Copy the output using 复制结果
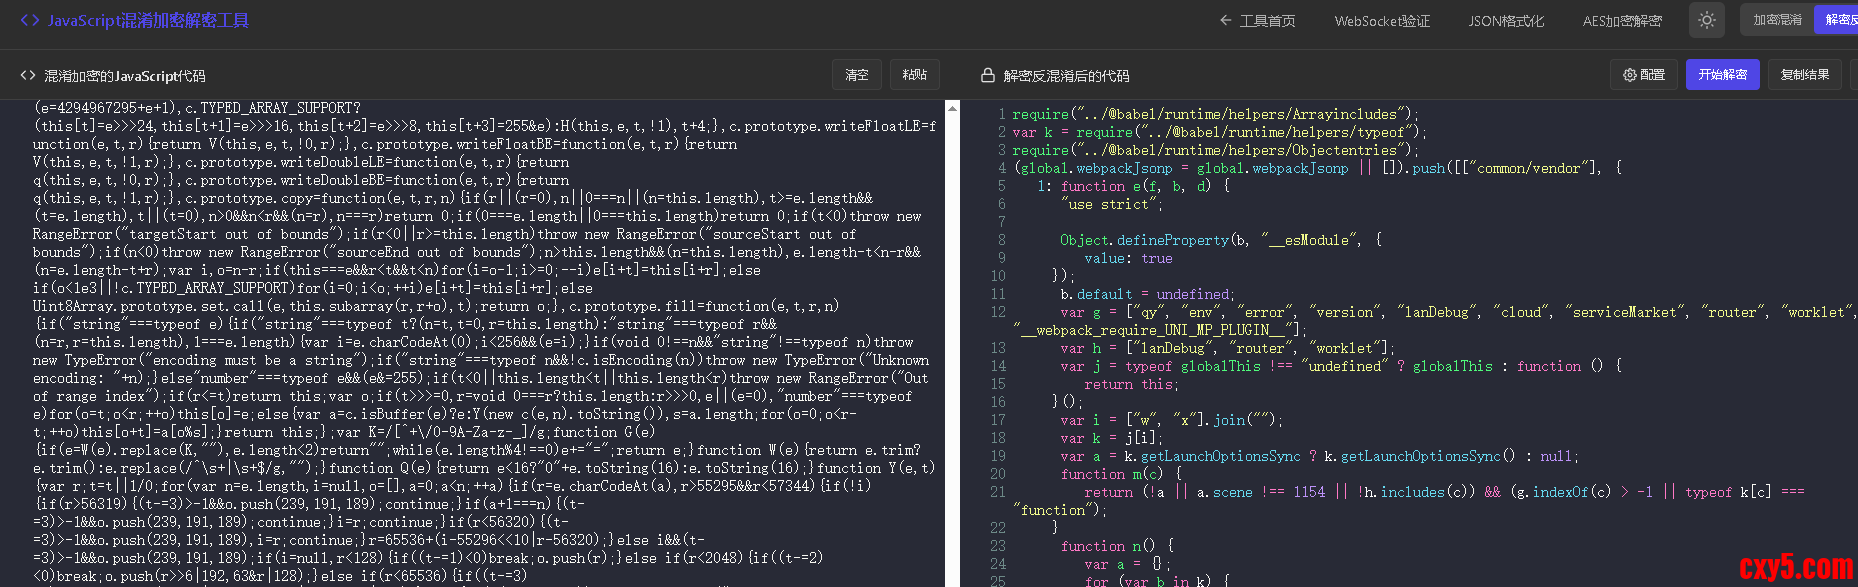The image size is (1858, 587). click(x=1804, y=75)
